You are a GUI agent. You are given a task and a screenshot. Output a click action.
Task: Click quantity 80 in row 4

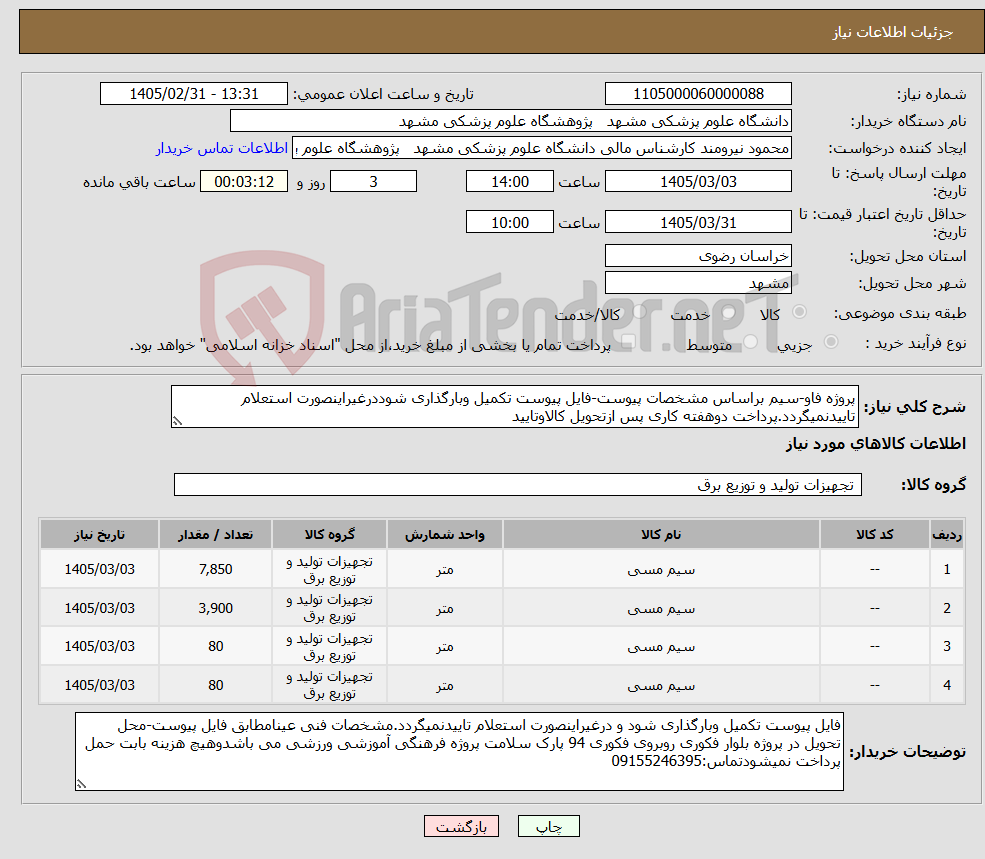(215, 685)
